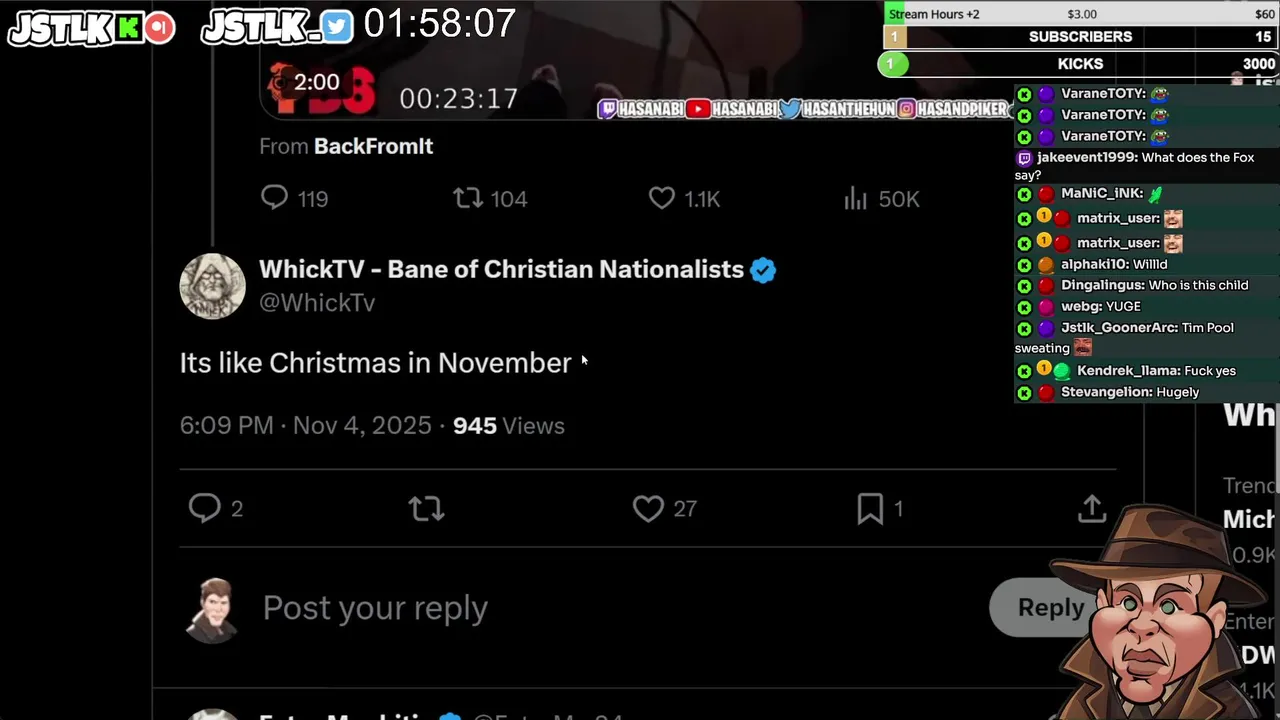Click the gray Reply button
The width and height of the screenshot is (1280, 720).
1050,607
